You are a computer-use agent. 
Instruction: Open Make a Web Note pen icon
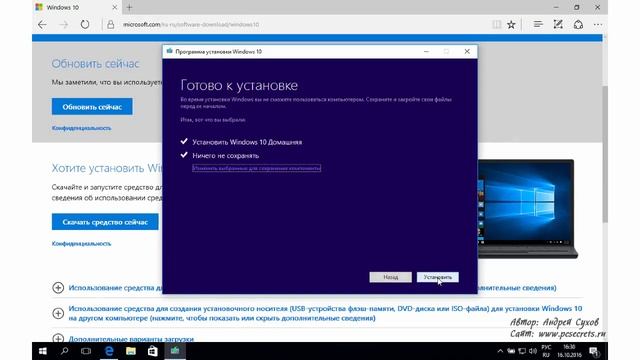[x=558, y=24]
